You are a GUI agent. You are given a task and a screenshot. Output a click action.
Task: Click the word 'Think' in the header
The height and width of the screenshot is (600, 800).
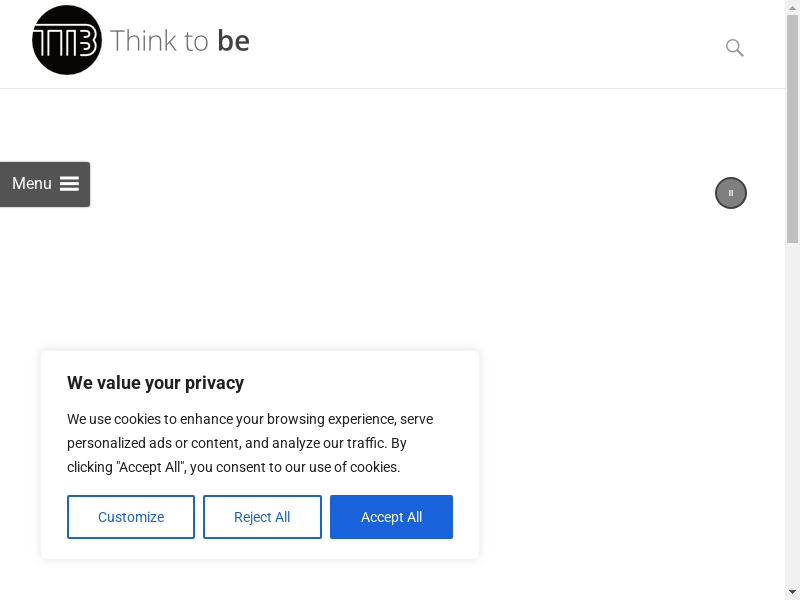144,41
